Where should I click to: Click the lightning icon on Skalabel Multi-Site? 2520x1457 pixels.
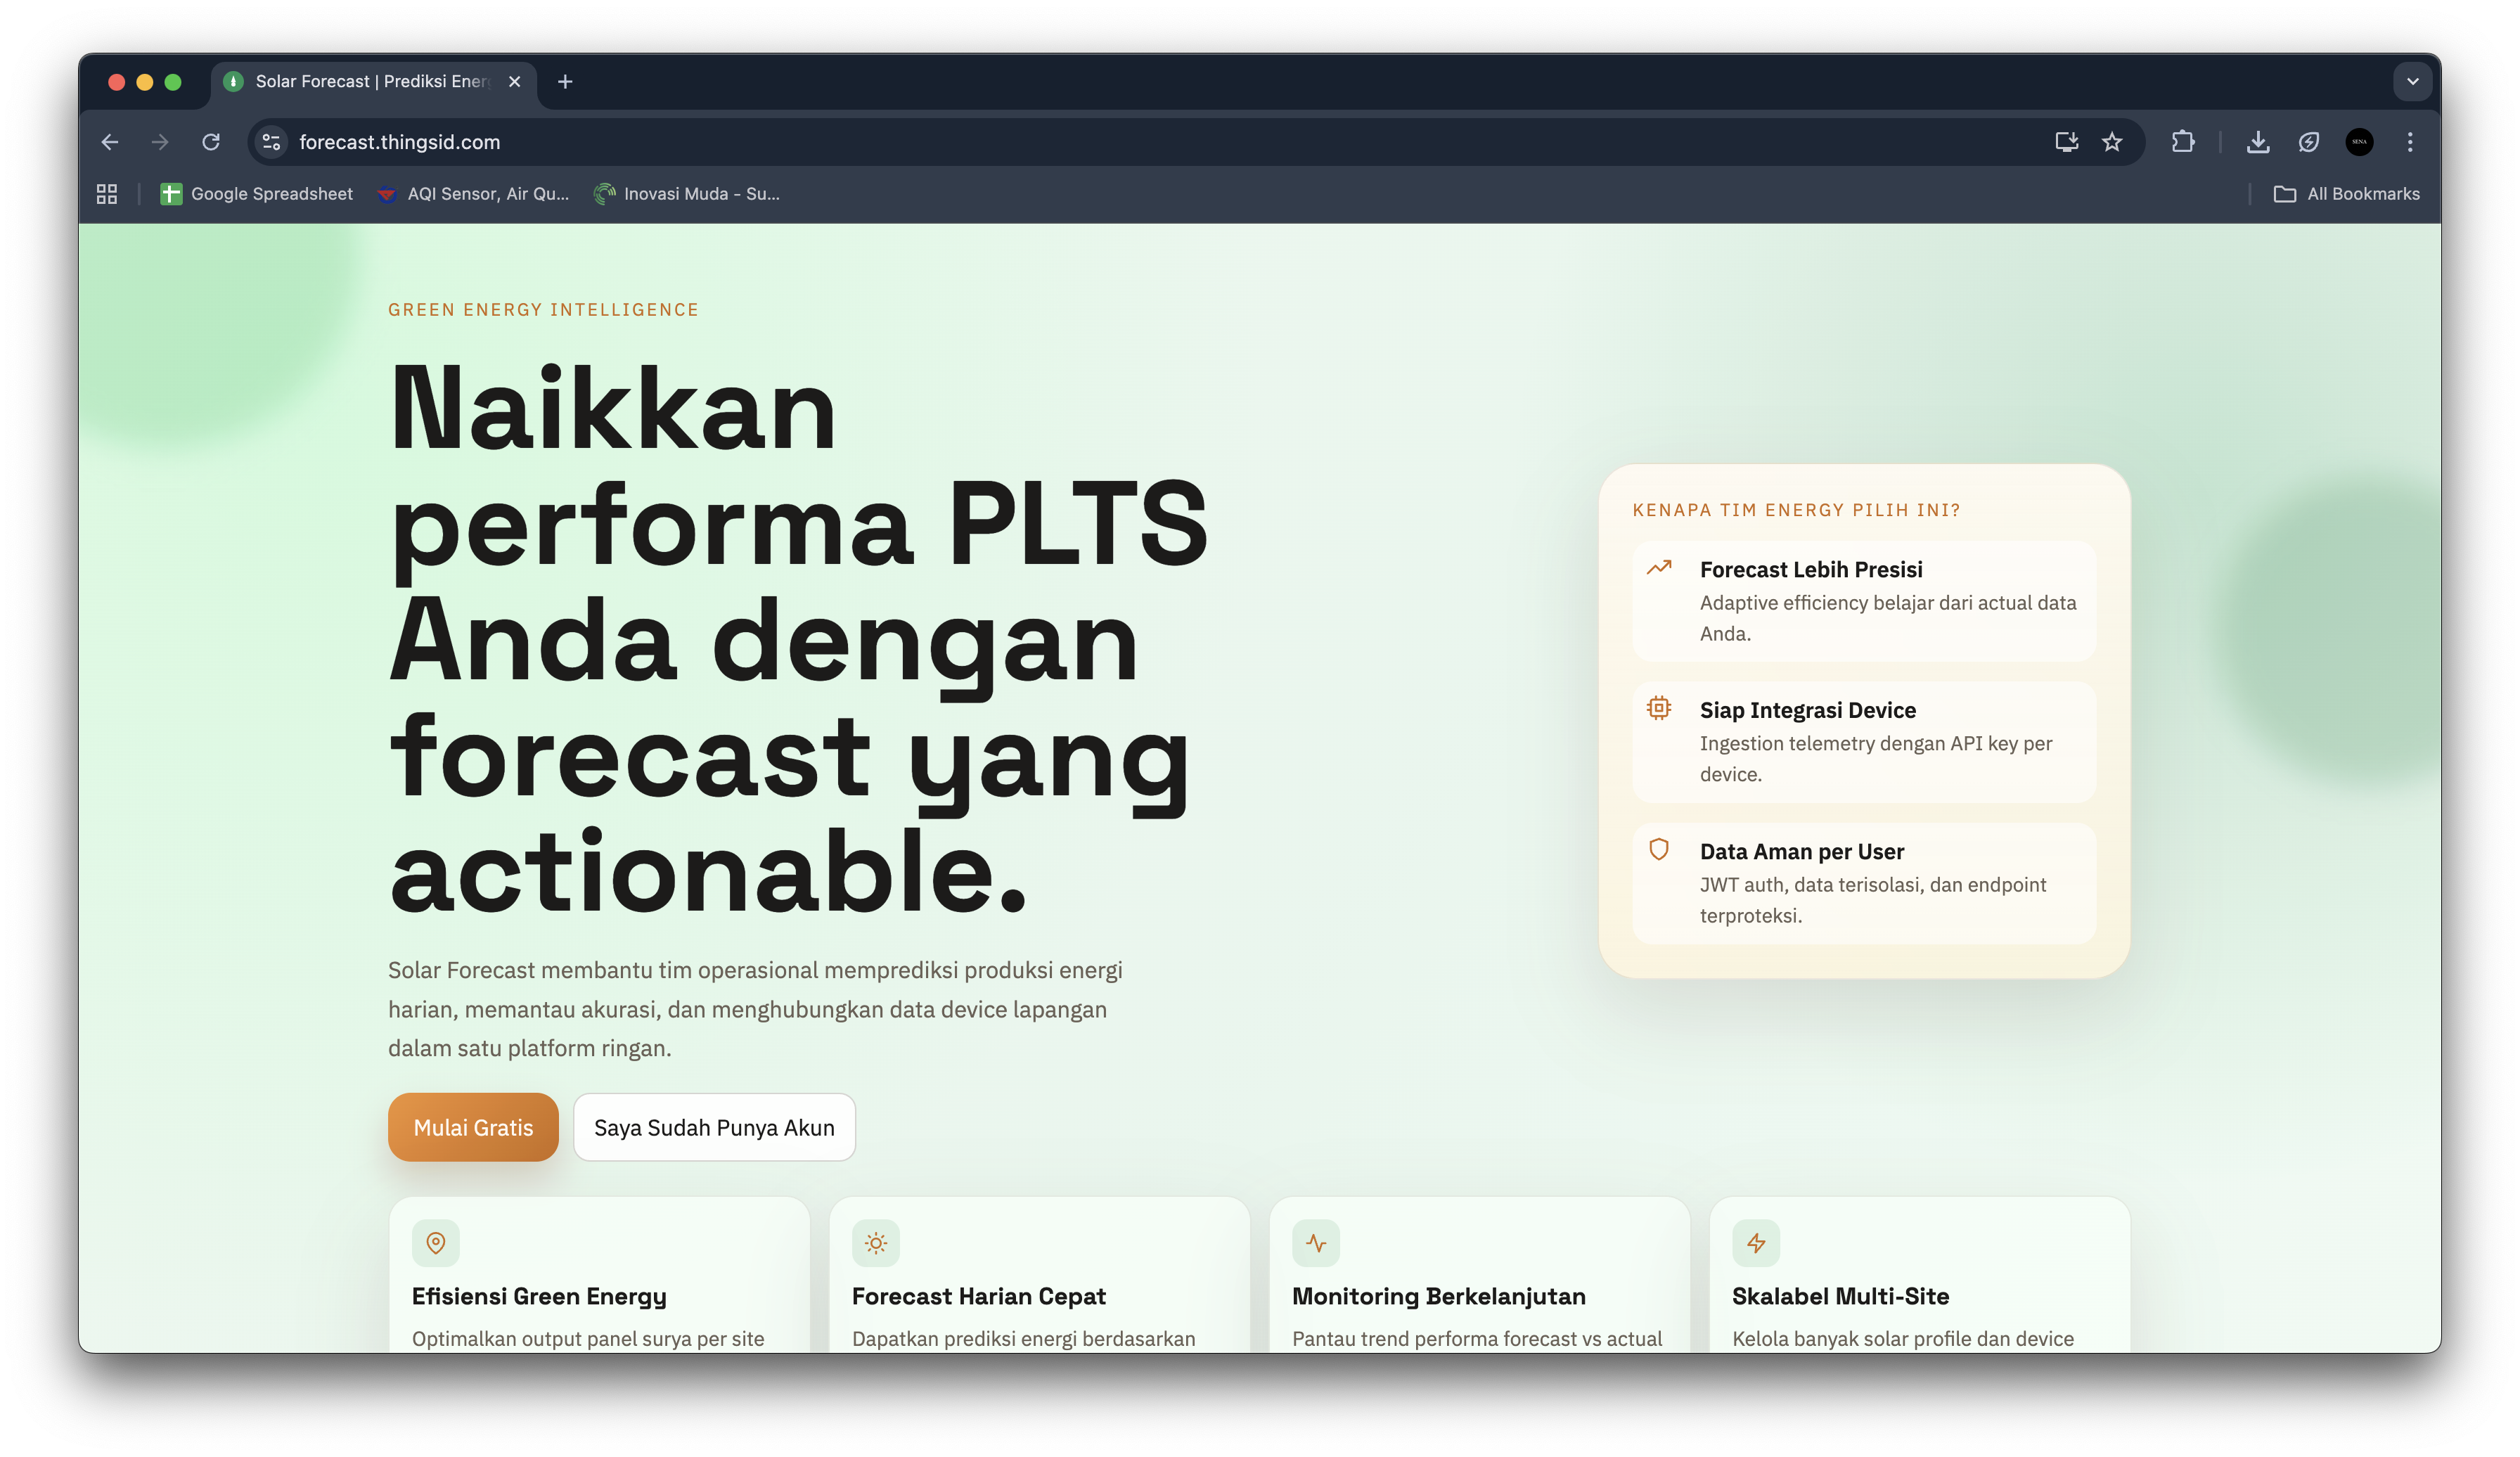point(1756,1243)
